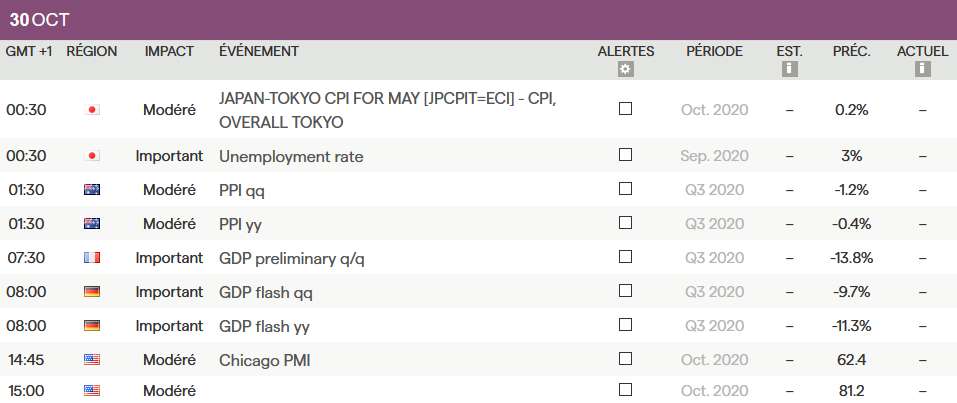Open the GDP flash yy event
This screenshot has height=403, width=957.
point(261,326)
